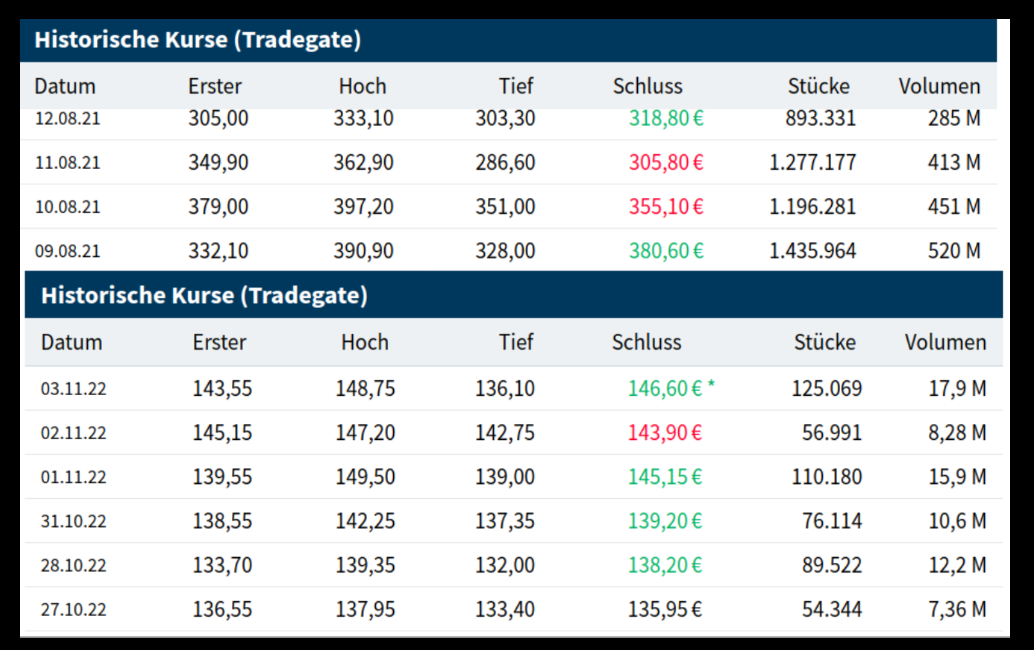The image size is (1034, 650).
Task: Select the 397,20 high value for 10.08.21
Action: pos(363,207)
